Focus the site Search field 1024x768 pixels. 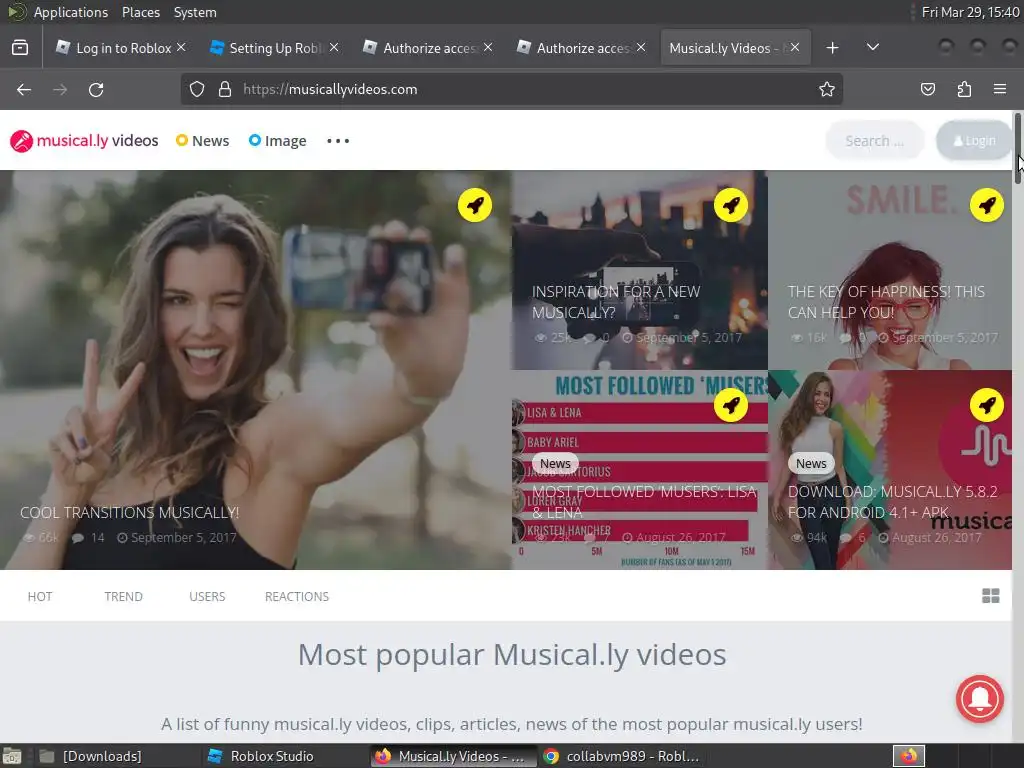pos(874,140)
